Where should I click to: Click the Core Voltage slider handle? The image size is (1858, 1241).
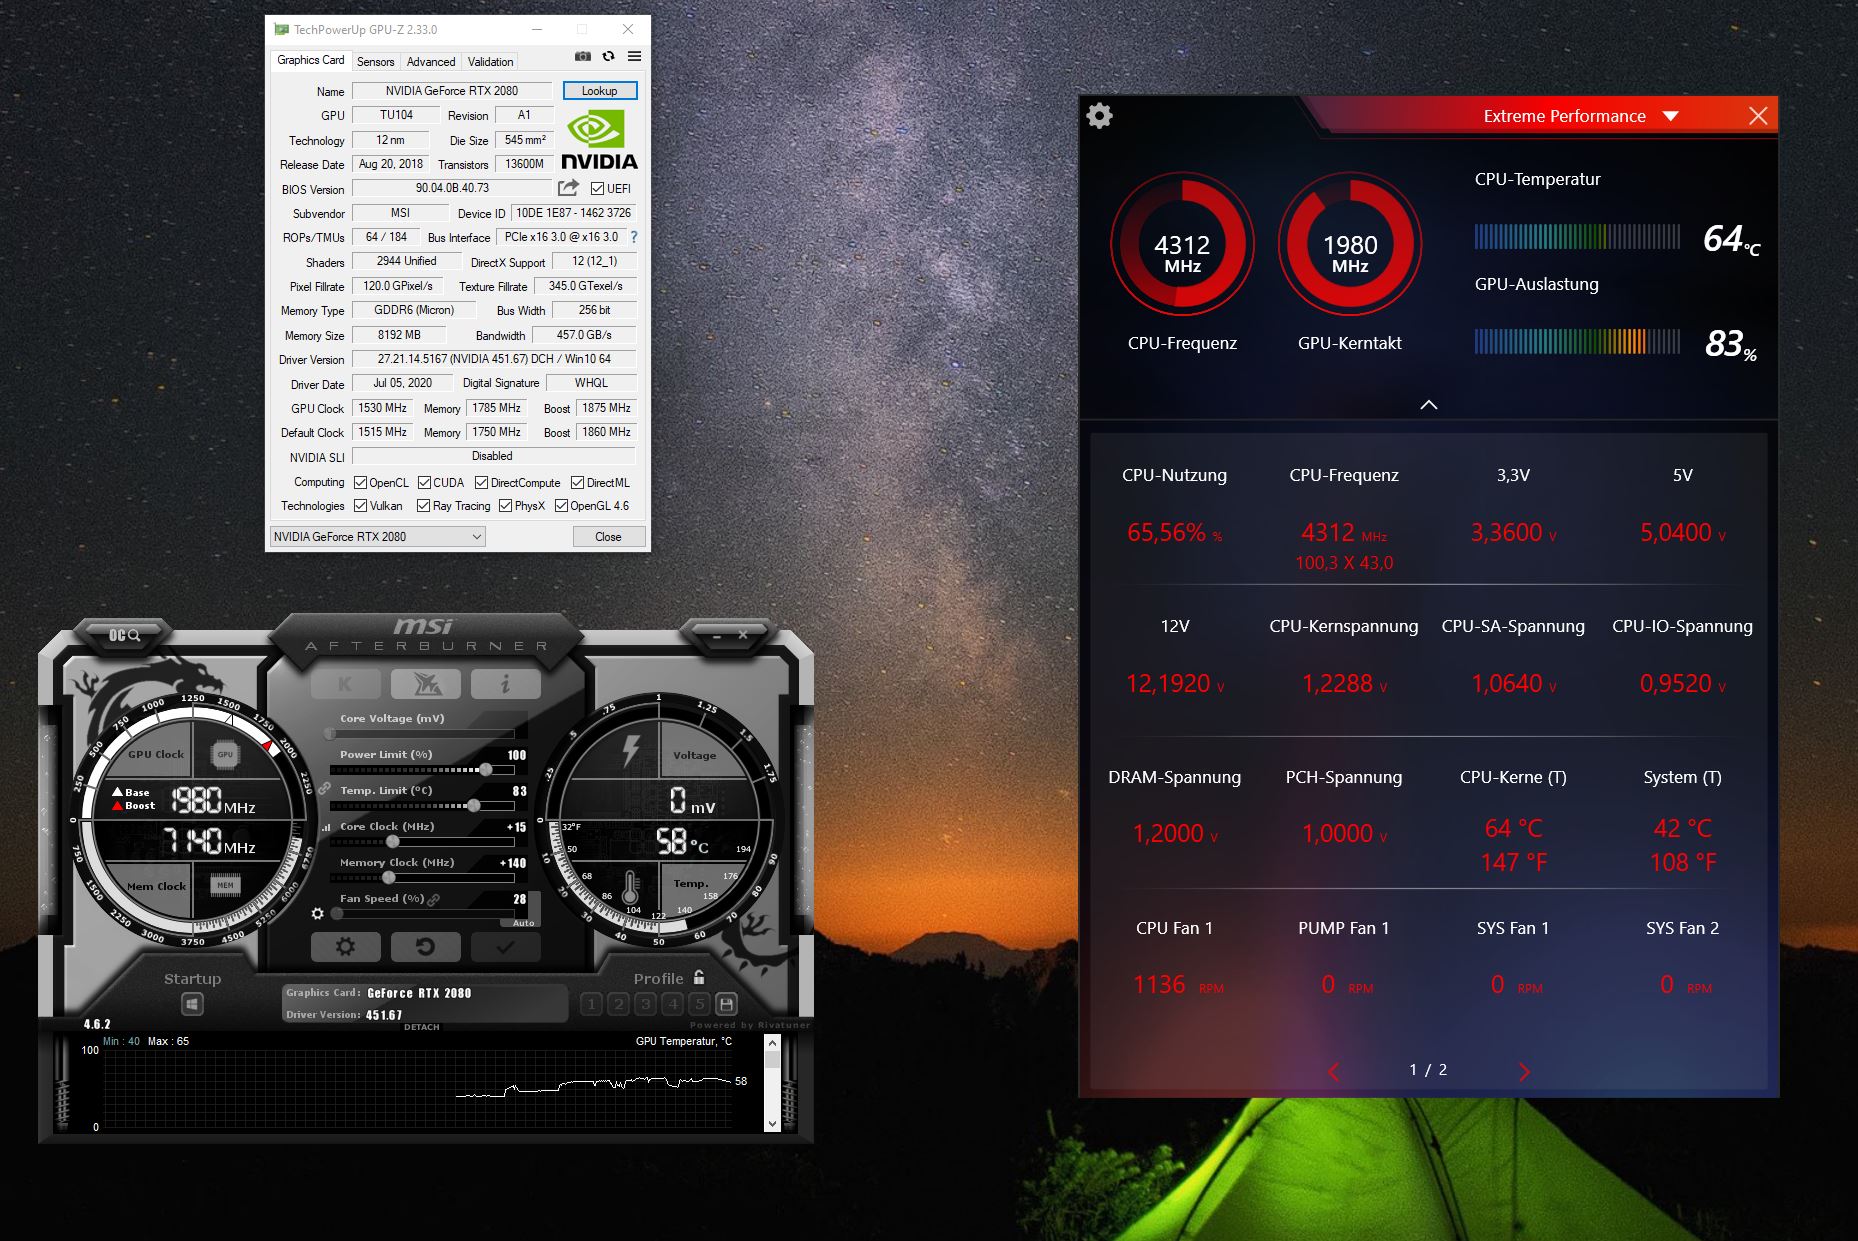tap(330, 734)
